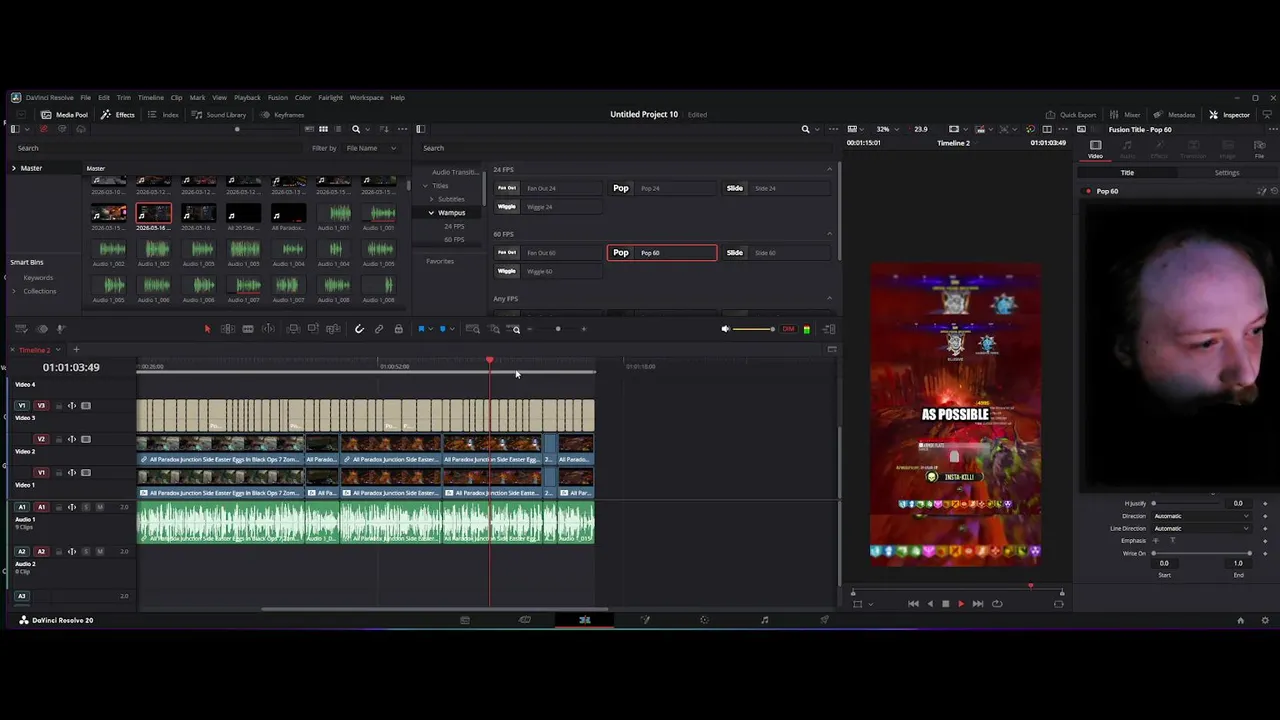Open the Settings tab in Inspector

pyautogui.click(x=1227, y=173)
